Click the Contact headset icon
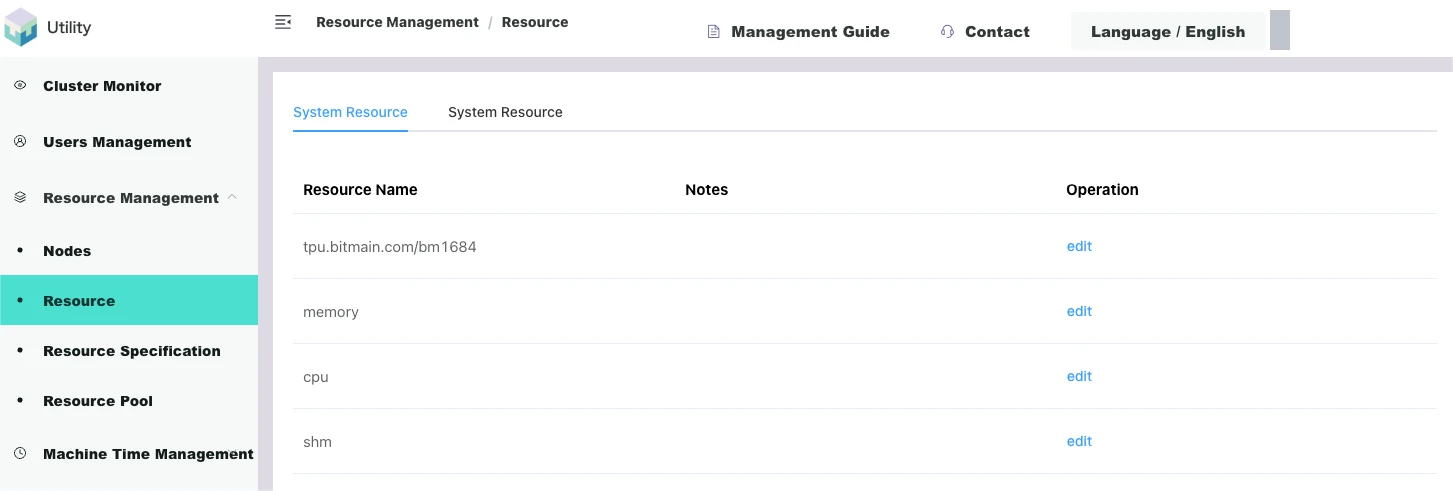 (947, 32)
